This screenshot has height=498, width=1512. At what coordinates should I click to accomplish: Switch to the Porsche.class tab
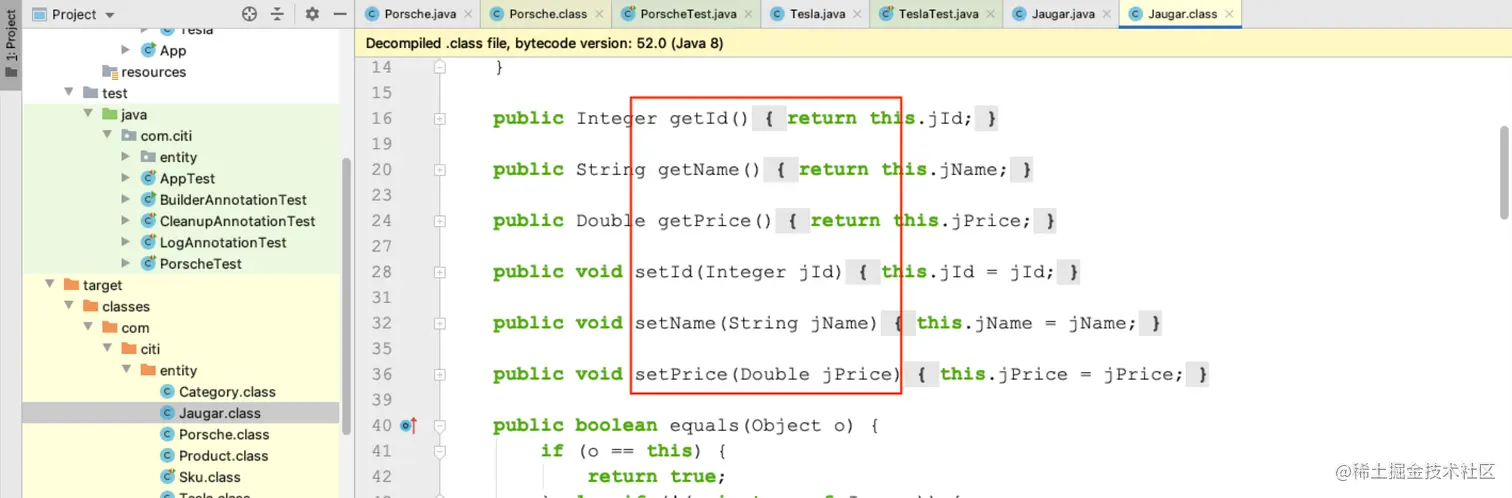pyautogui.click(x=548, y=14)
